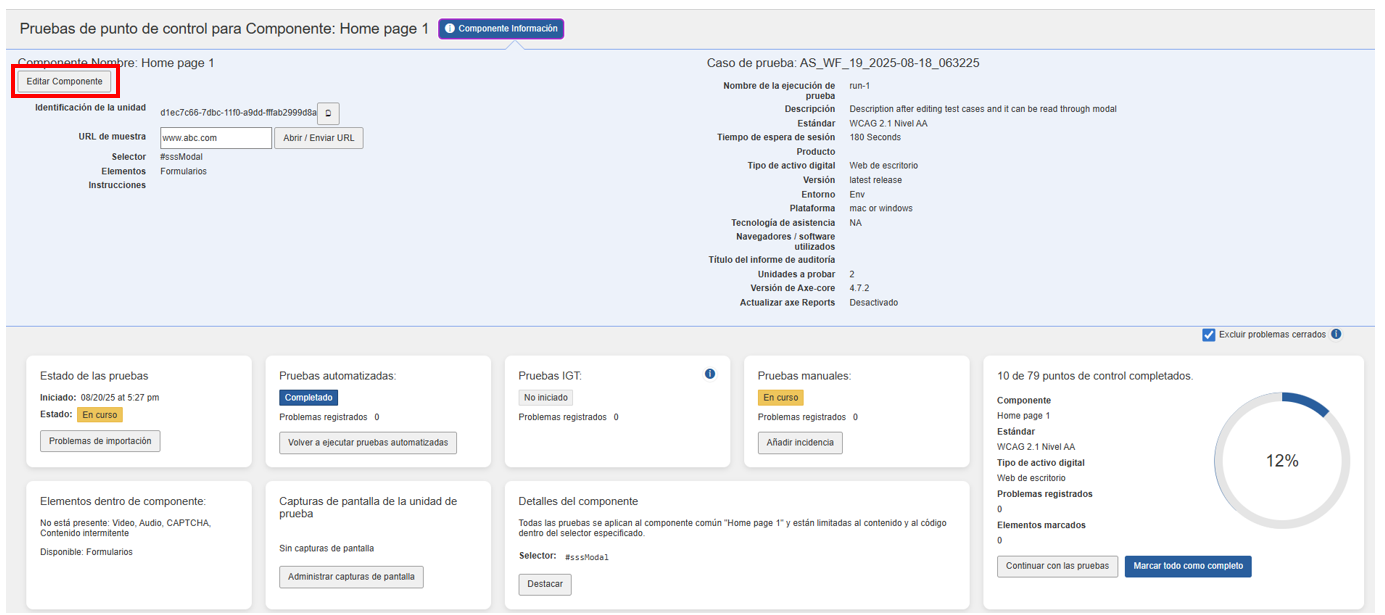Viewport: 1385px width, 615px height.
Task: Collapse the Componente Información panel
Action: coord(501,29)
